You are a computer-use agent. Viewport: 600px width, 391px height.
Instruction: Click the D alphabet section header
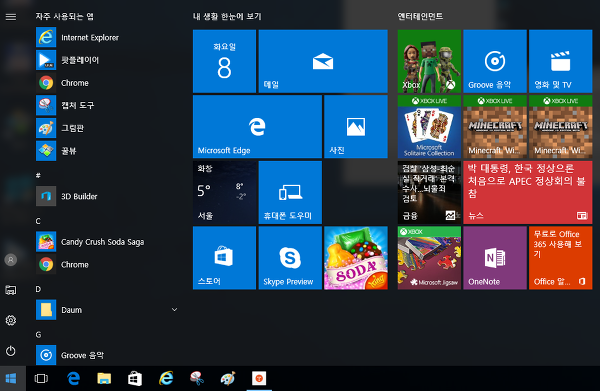pyautogui.click(x=38, y=289)
